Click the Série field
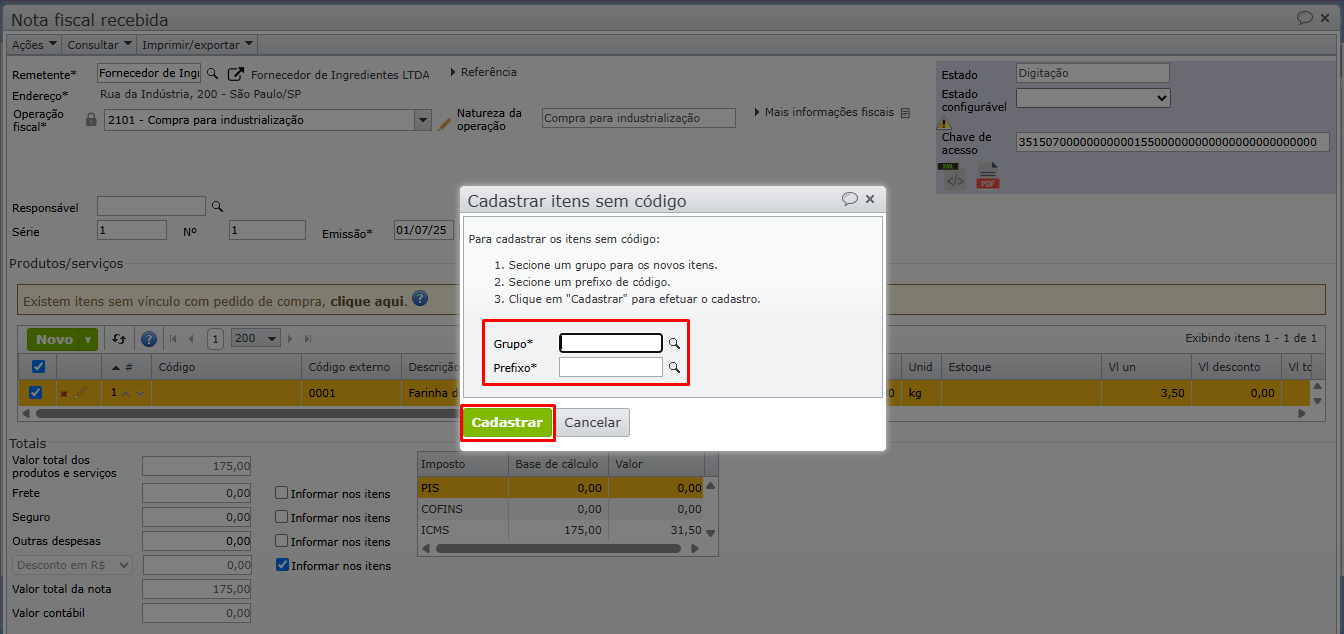This screenshot has width=1344, height=634. (x=132, y=230)
